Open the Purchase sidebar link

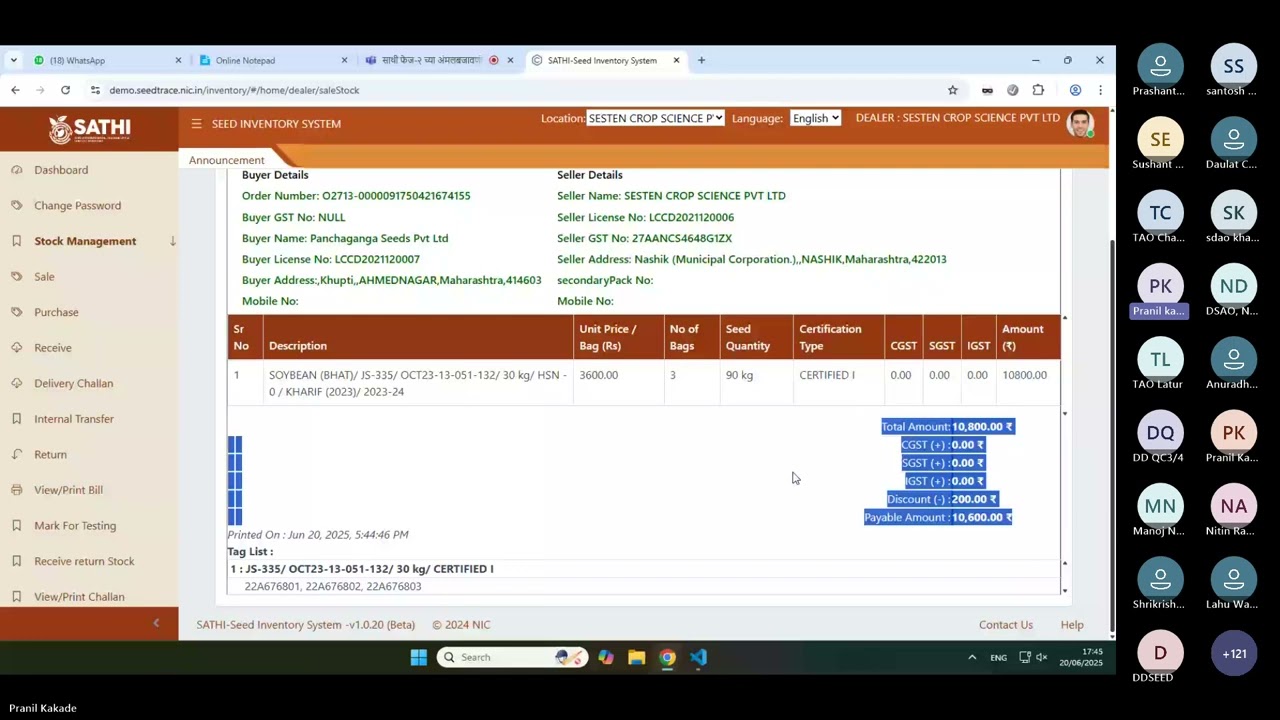(56, 312)
